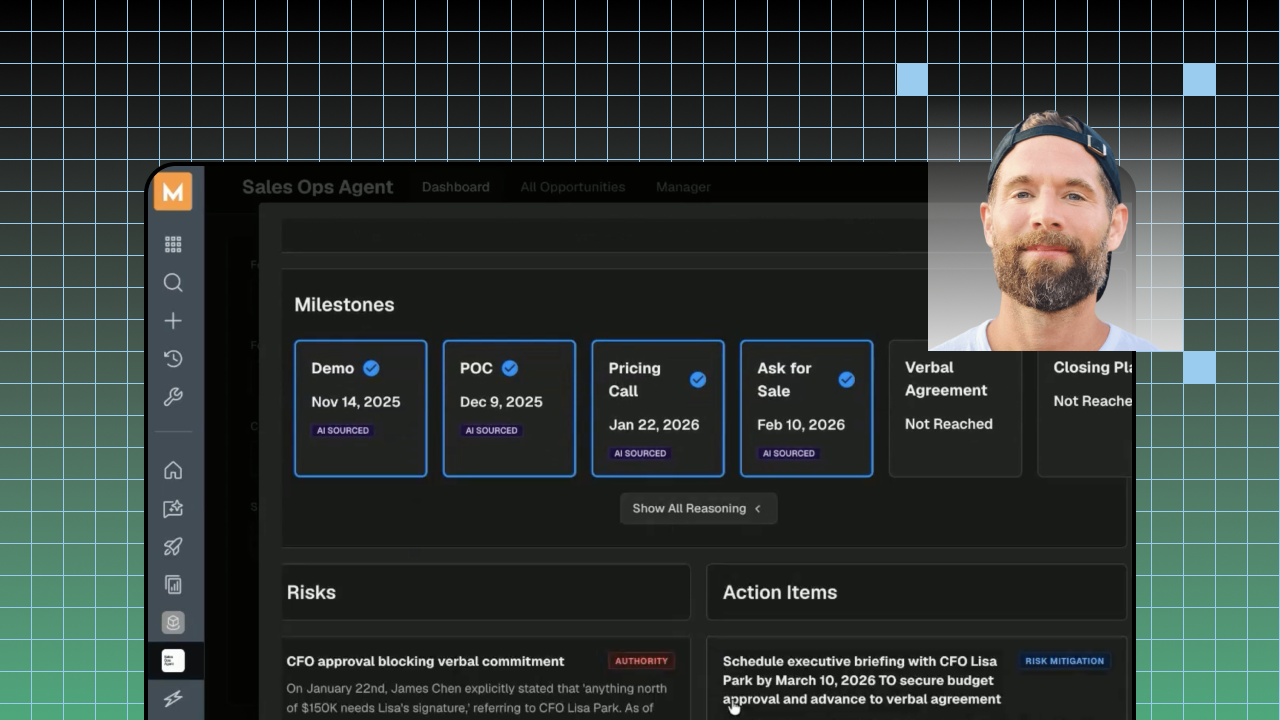The height and width of the screenshot is (720, 1280).
Task: Click the POC milestone checkmark
Action: coord(510,368)
